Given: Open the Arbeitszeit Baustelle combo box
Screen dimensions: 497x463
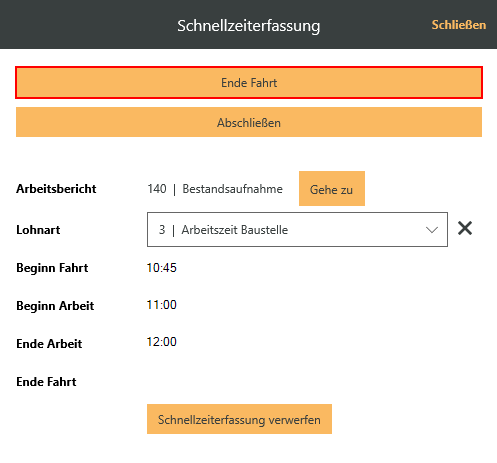Looking at the screenshot, I should (297, 230).
